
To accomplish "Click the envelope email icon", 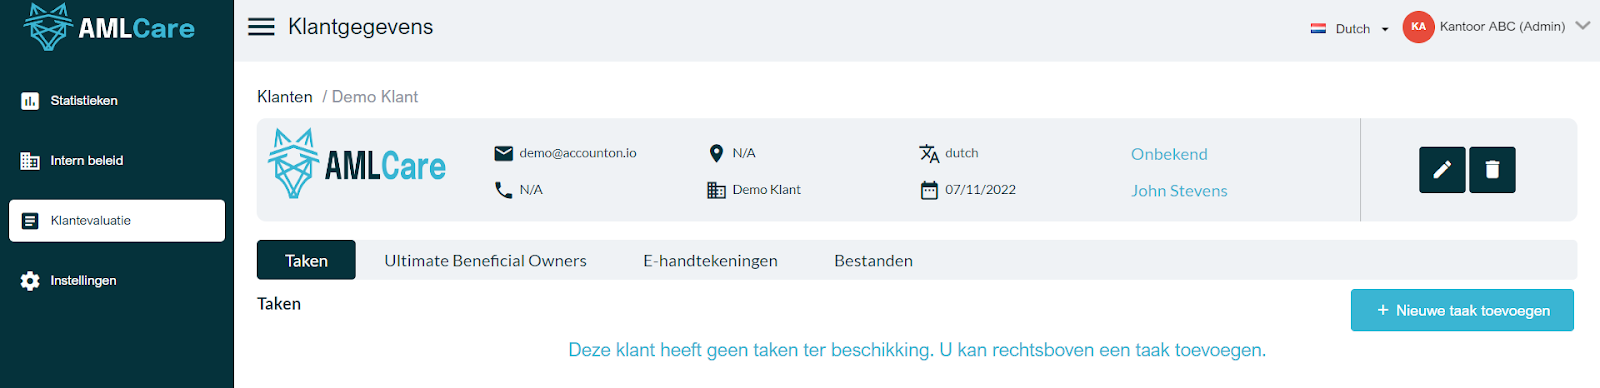I will point(503,153).
